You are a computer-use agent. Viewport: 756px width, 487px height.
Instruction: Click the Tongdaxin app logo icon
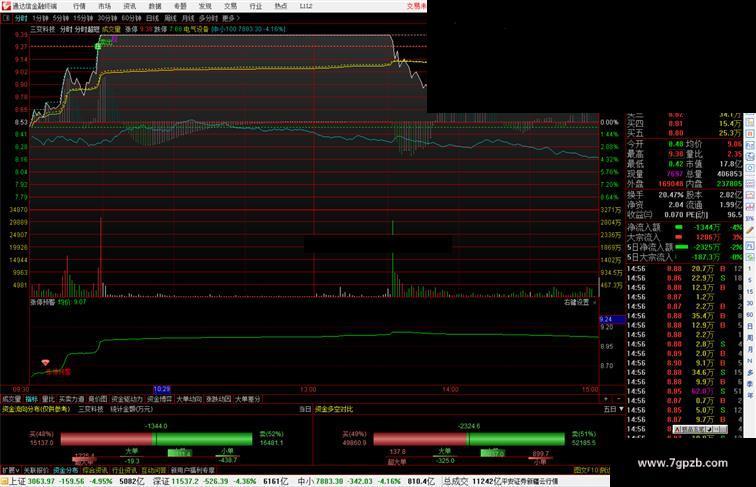[6, 6]
